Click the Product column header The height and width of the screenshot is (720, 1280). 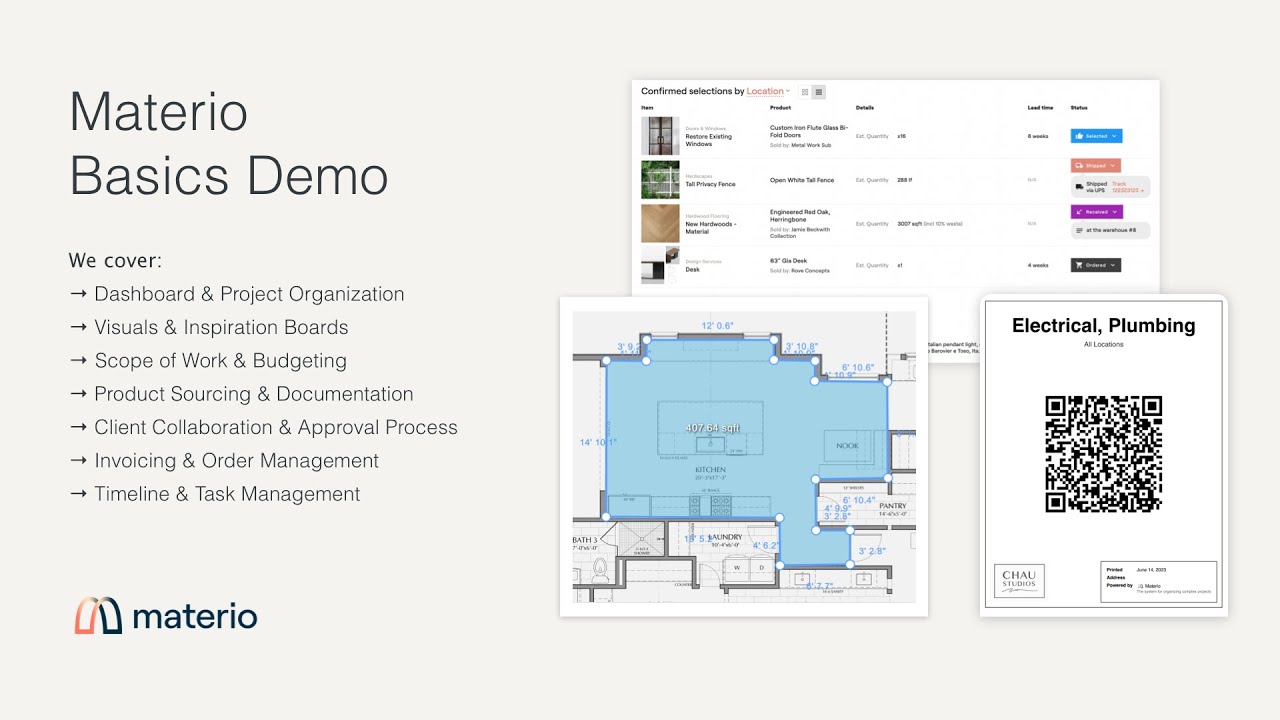click(780, 108)
